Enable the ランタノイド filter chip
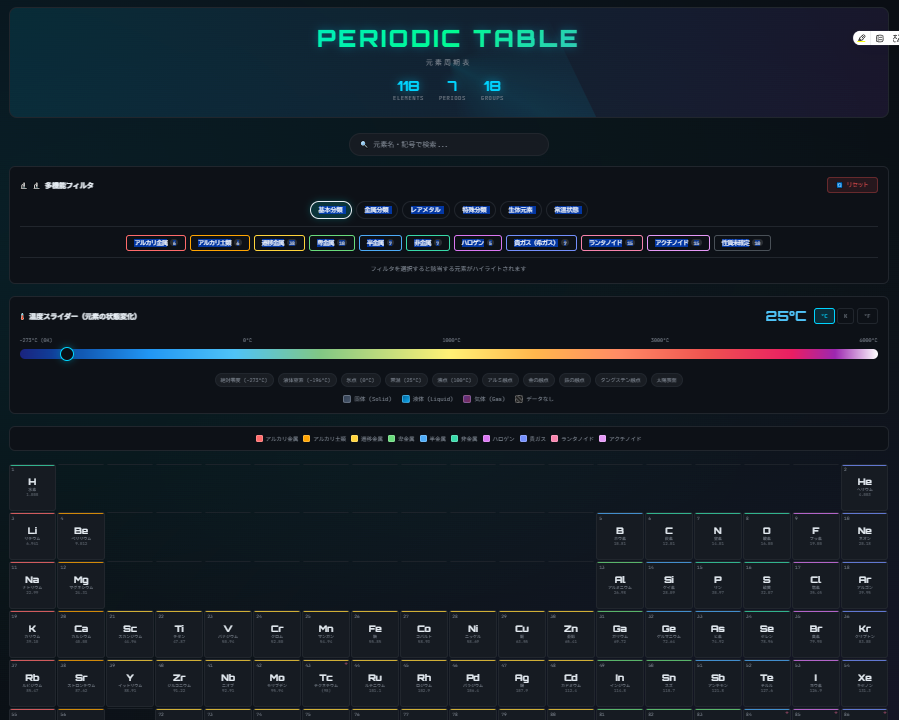This screenshot has height=720, width=899. (611, 243)
